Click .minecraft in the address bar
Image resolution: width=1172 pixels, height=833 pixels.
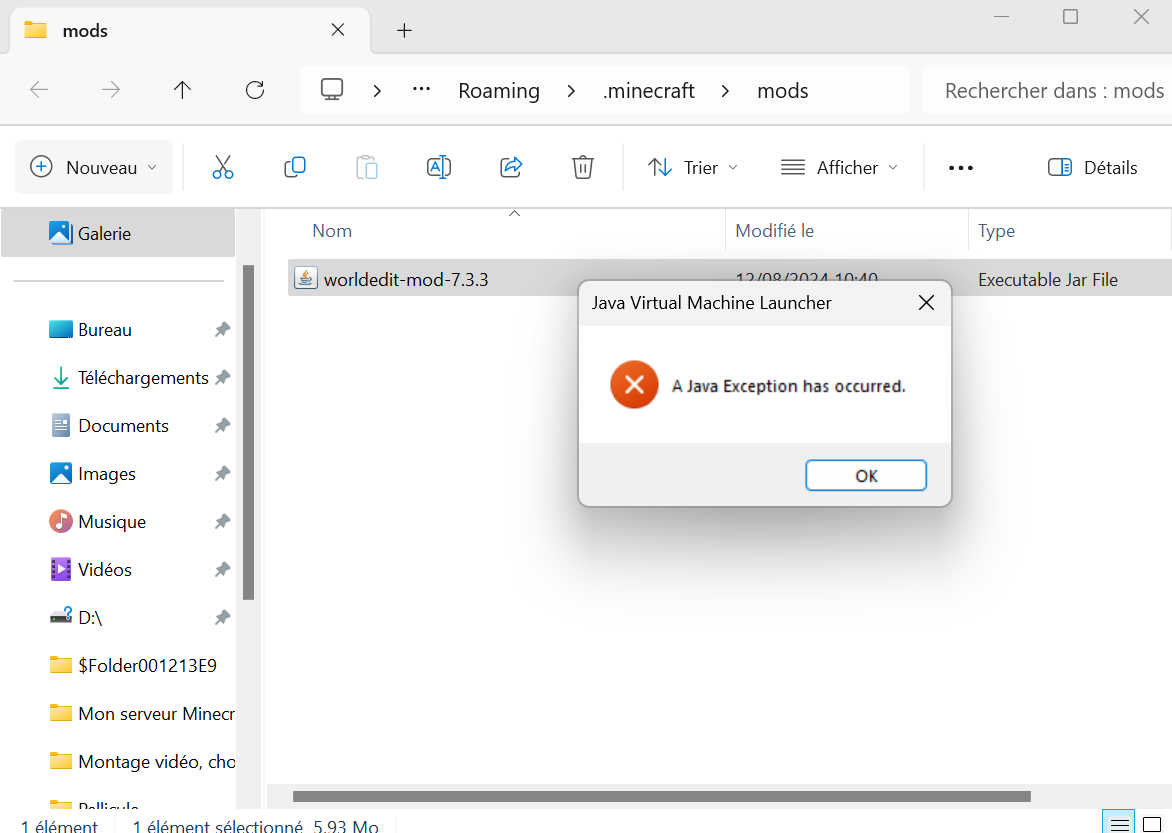(x=649, y=90)
